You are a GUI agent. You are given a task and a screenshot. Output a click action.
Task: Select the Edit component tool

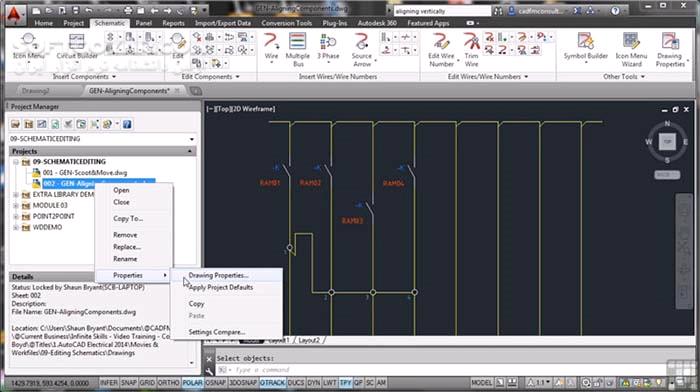(x=178, y=46)
